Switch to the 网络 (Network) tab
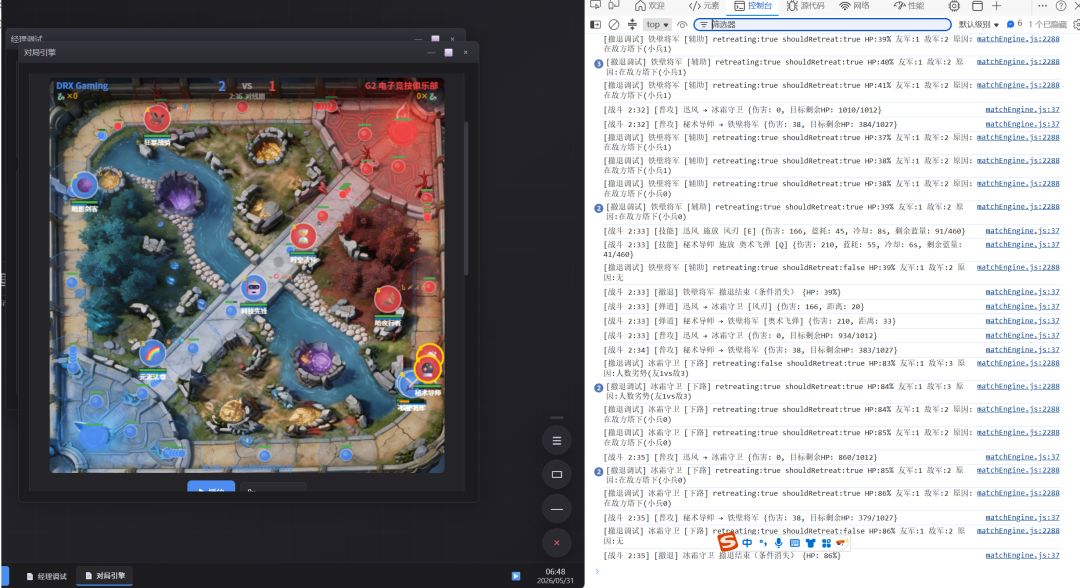The width and height of the screenshot is (1080, 588). 854,6
